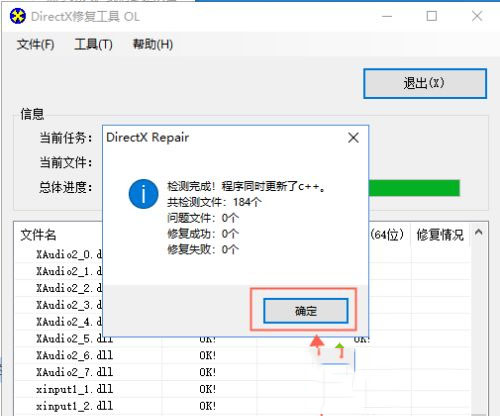The image size is (500, 416).
Task: Click OK! status of XAudio2_6.dll
Action: pos(208,355)
